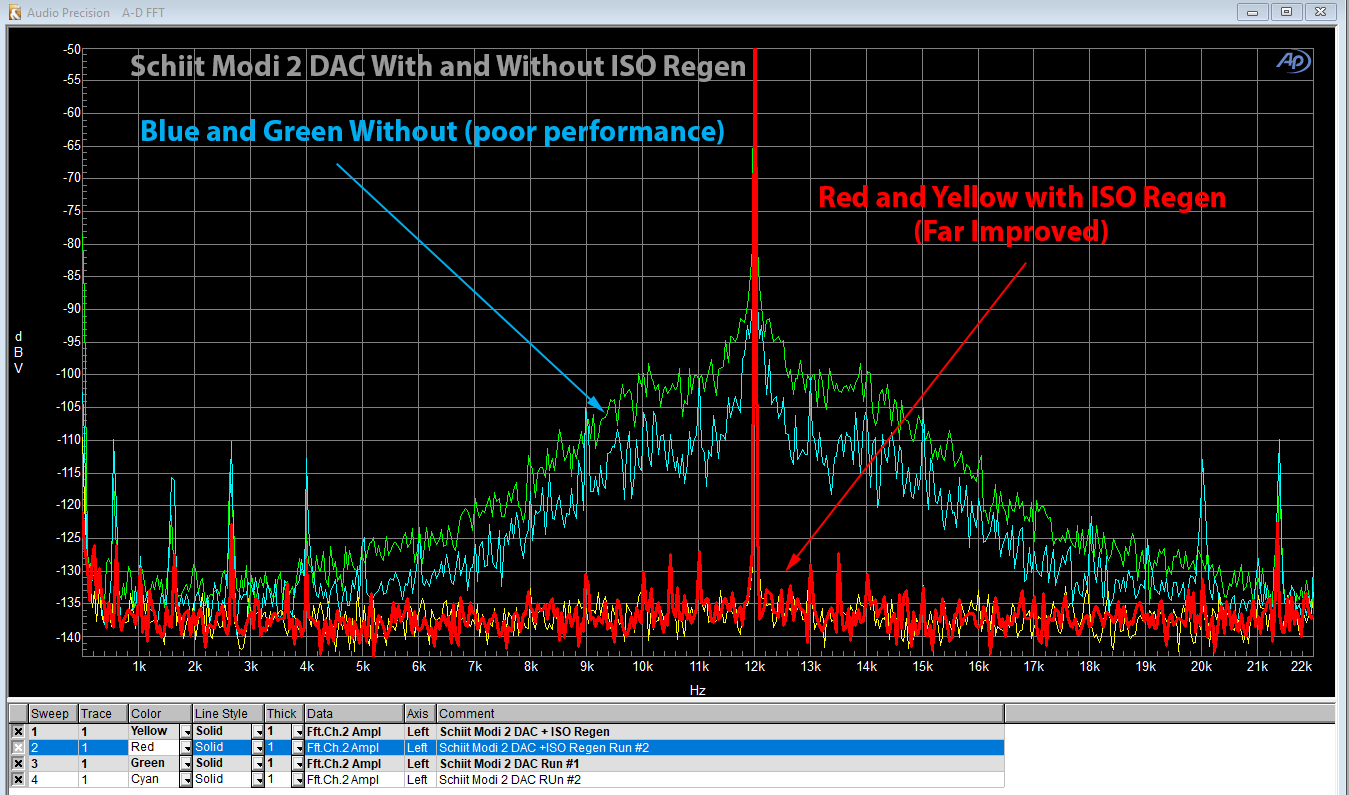Minimize the A-D FFT window
Viewport: 1349px width, 795px height.
click(1254, 12)
